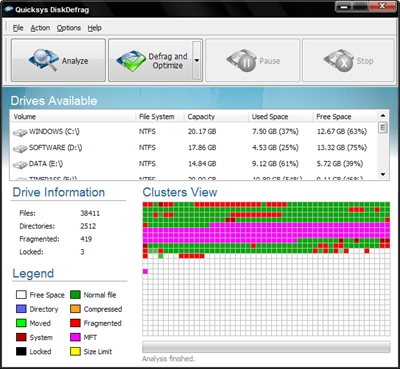Viewport: 400px width, 369px height.
Task: Click drive list scroll up arrow
Action: (x=383, y=116)
